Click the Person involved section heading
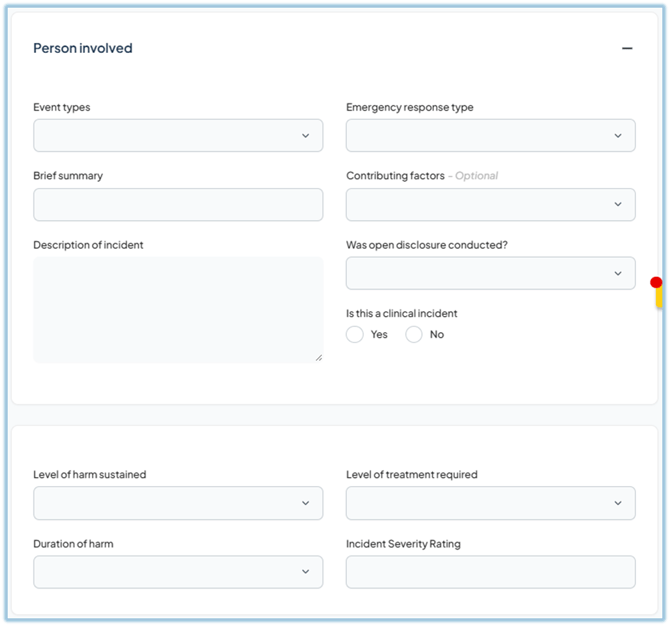This screenshot has width=670, height=626. click(x=83, y=48)
